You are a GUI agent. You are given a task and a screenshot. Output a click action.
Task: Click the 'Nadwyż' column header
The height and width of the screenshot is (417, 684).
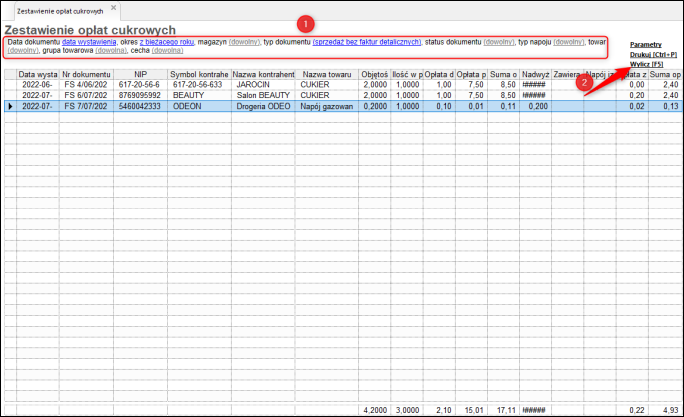(535, 74)
